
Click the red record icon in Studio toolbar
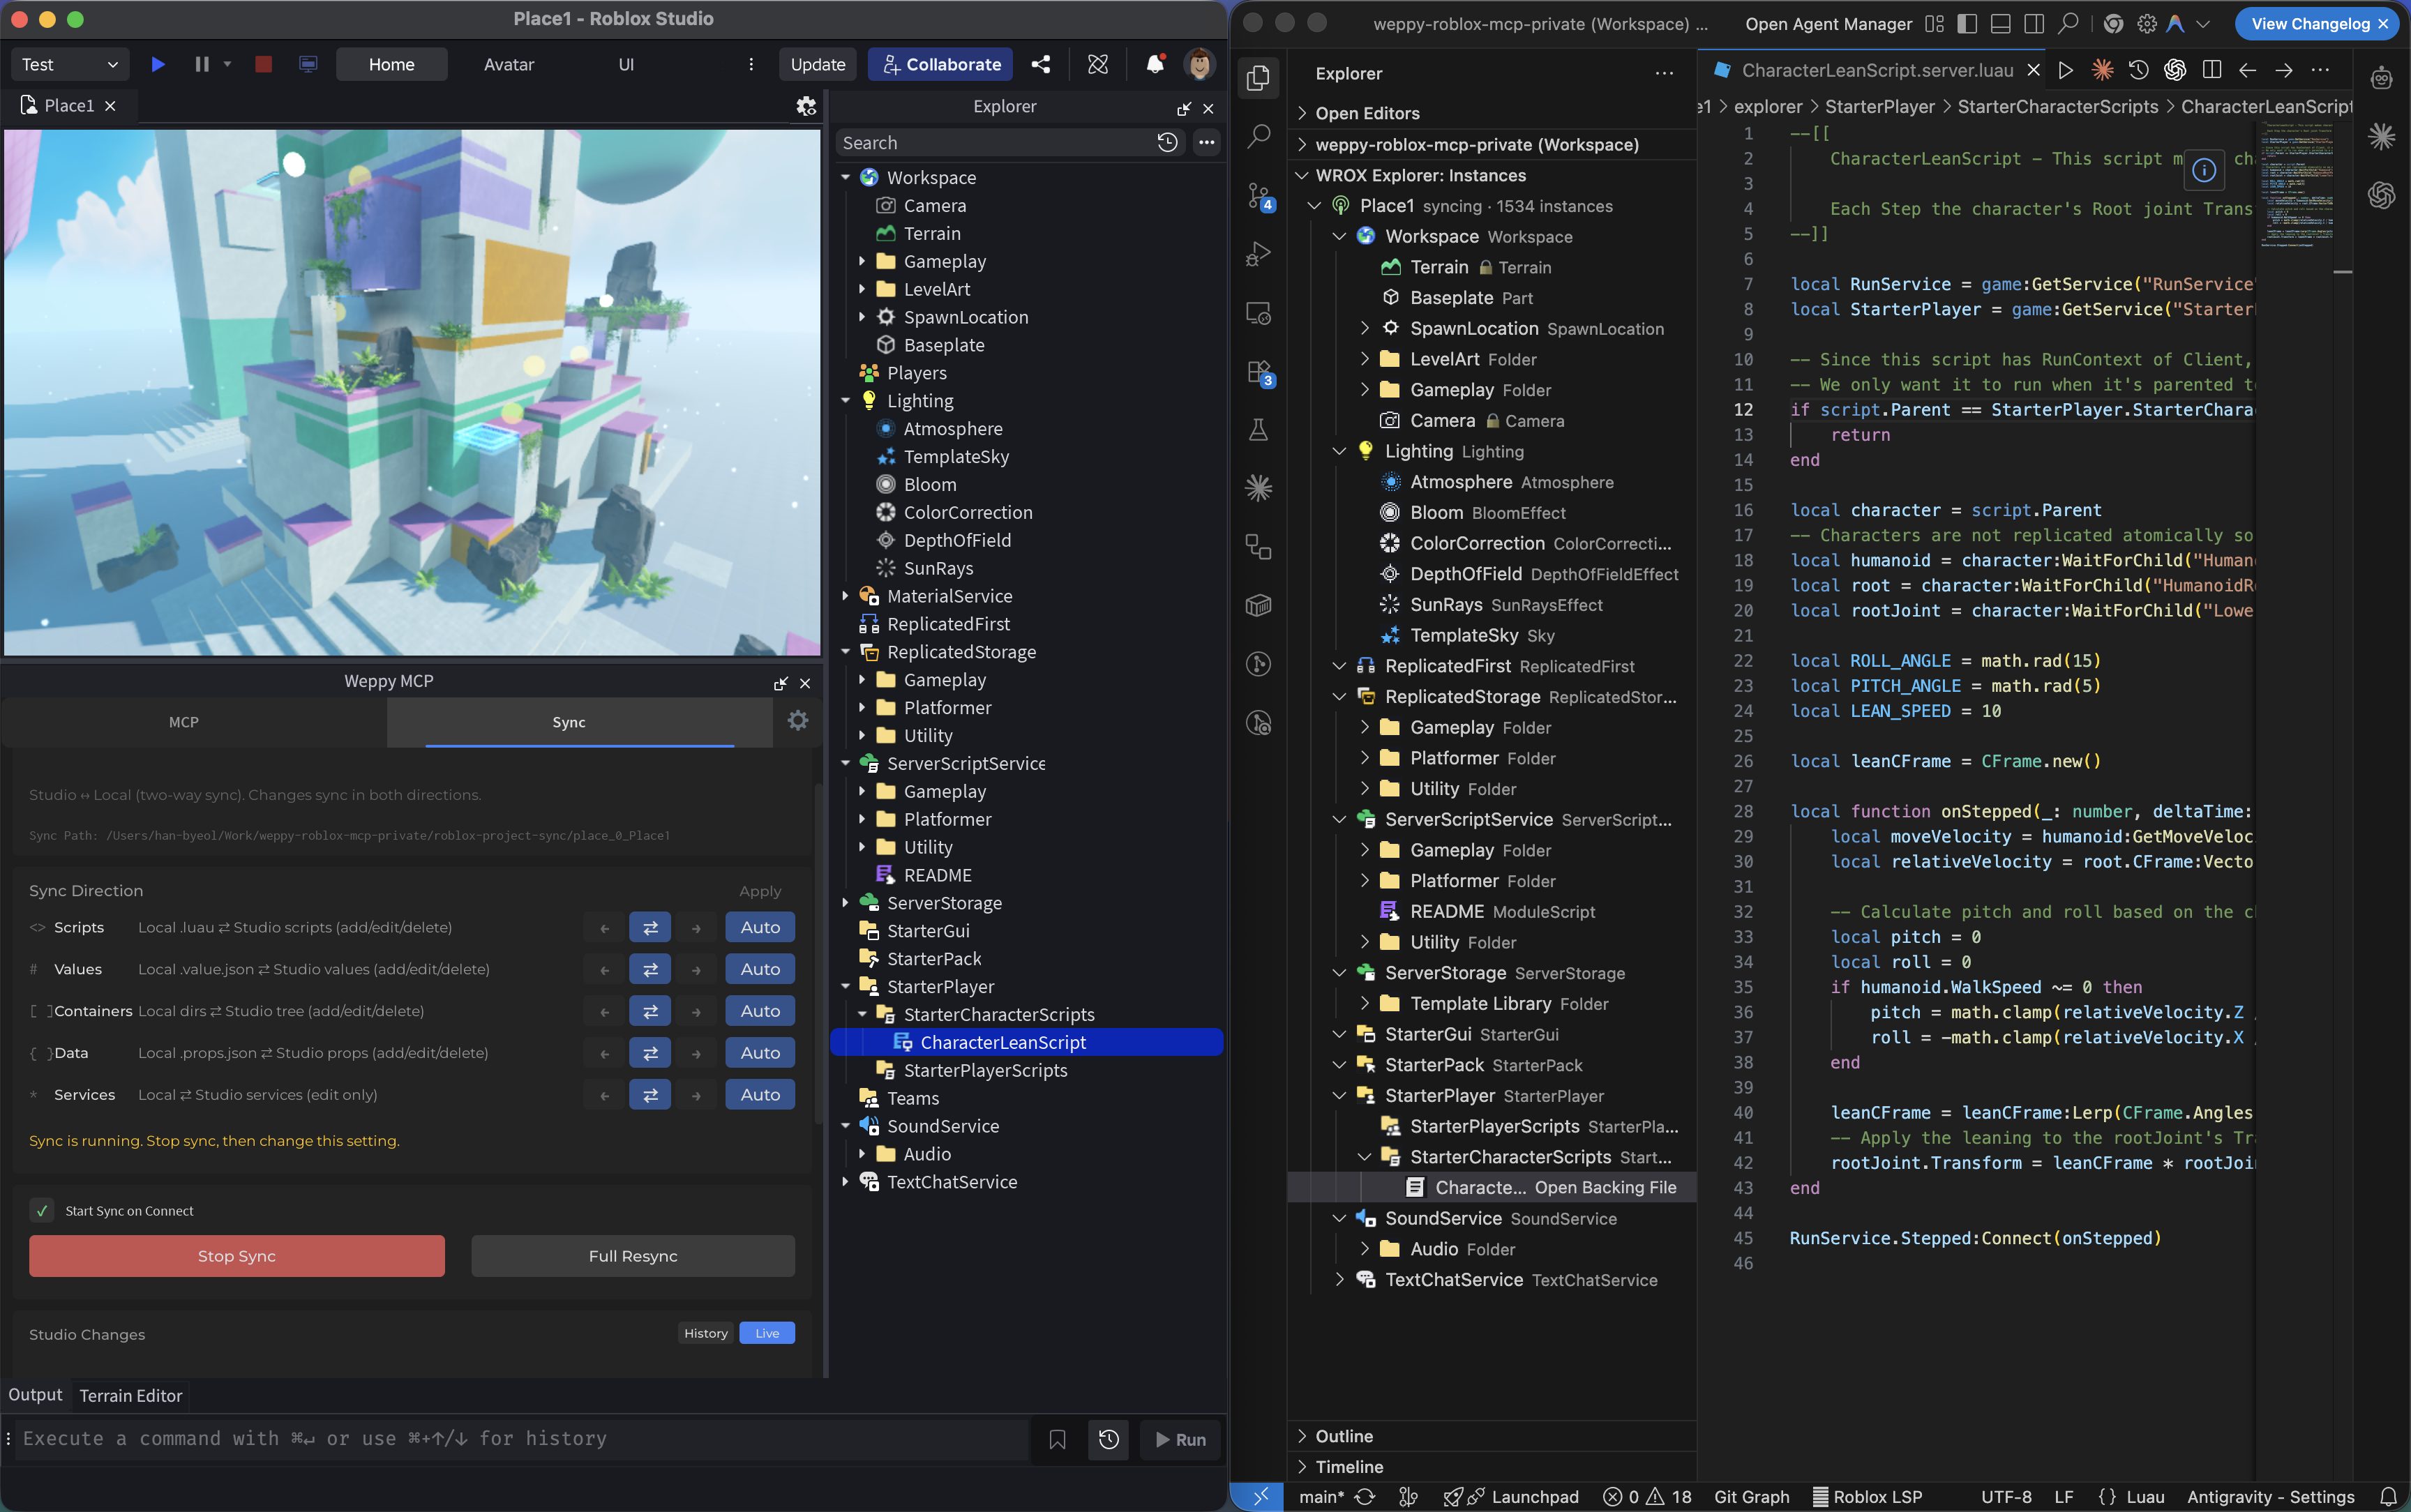pos(262,63)
